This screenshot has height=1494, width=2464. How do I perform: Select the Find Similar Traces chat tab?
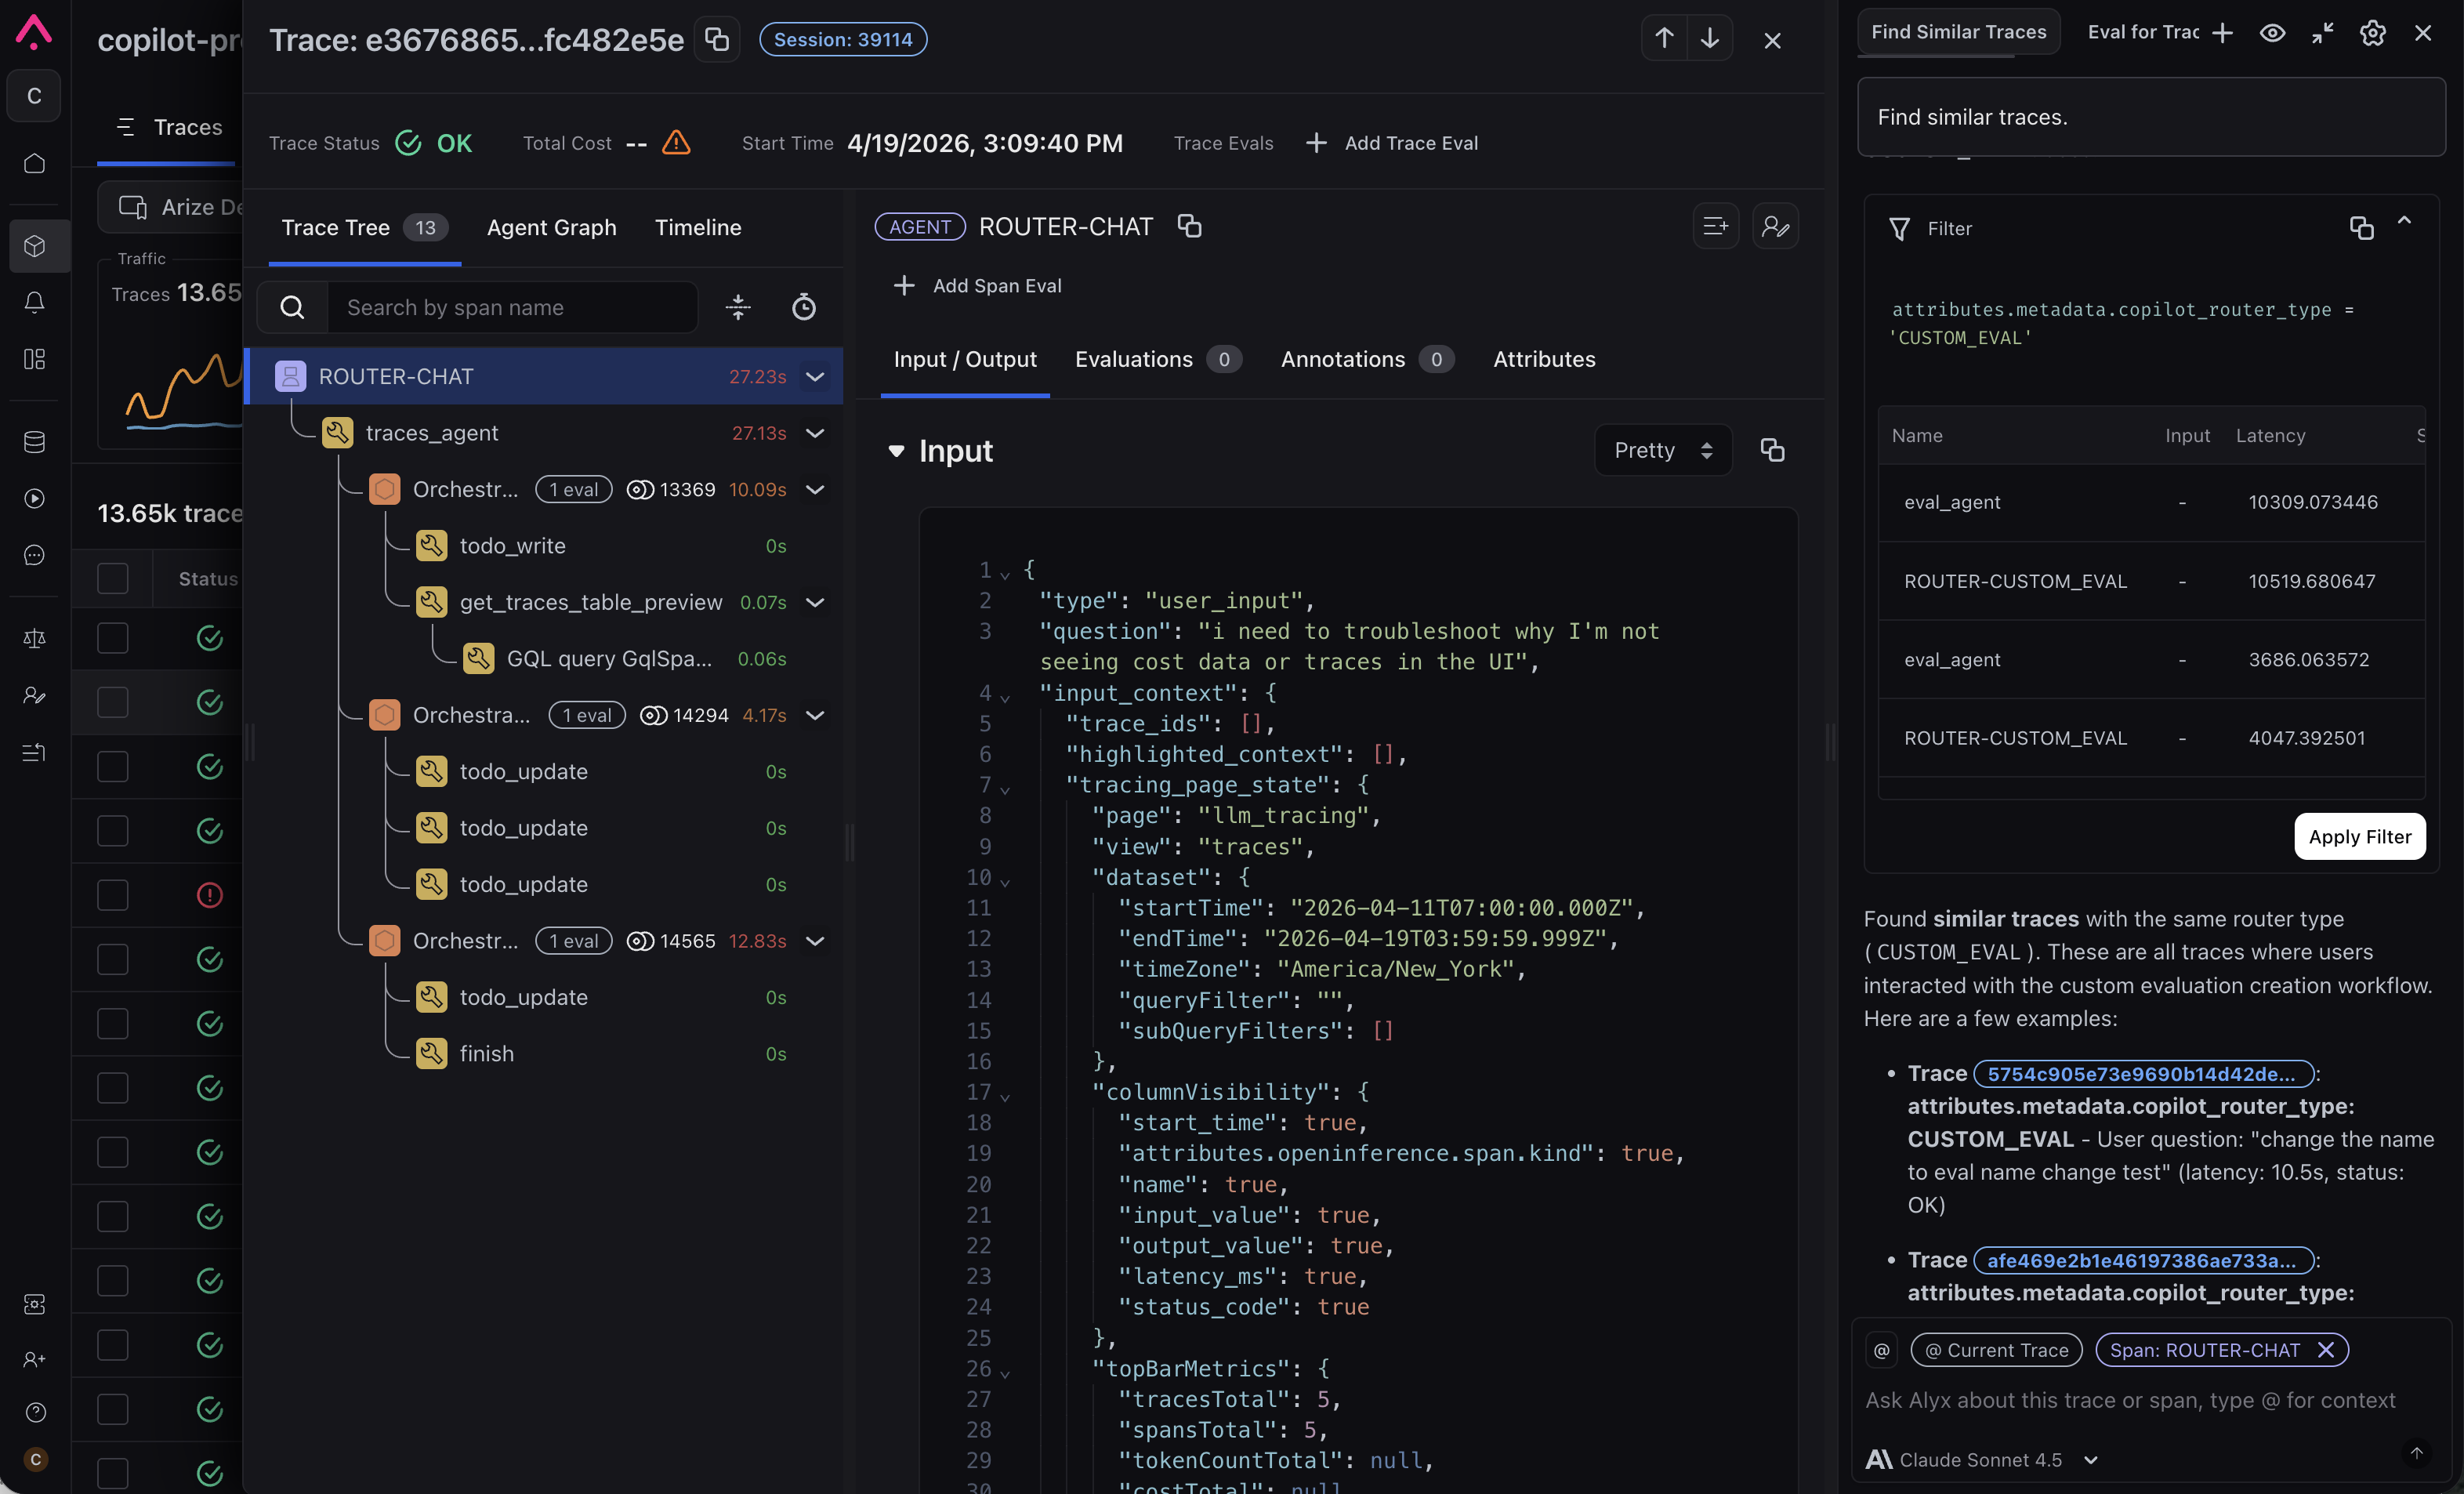[1958, 32]
